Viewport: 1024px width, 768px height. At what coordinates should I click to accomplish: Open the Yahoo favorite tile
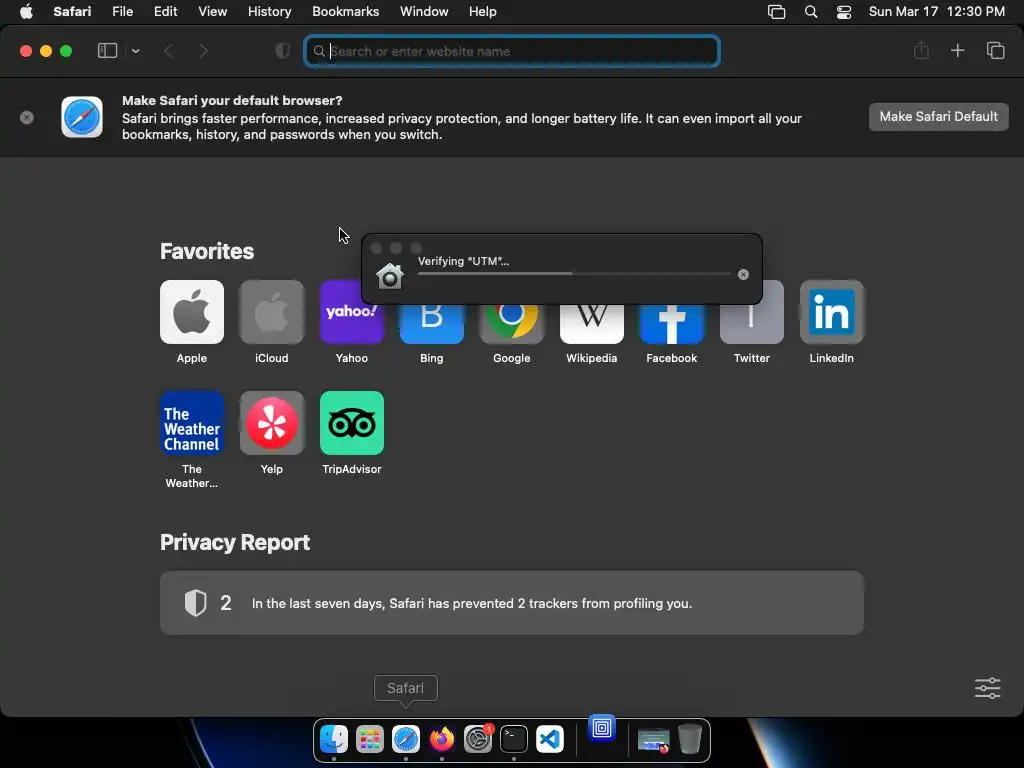[351, 312]
